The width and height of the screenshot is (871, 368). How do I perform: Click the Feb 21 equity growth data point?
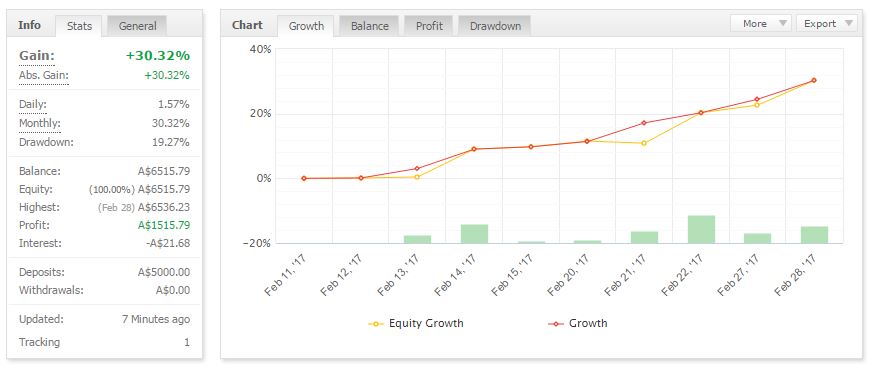click(x=644, y=143)
